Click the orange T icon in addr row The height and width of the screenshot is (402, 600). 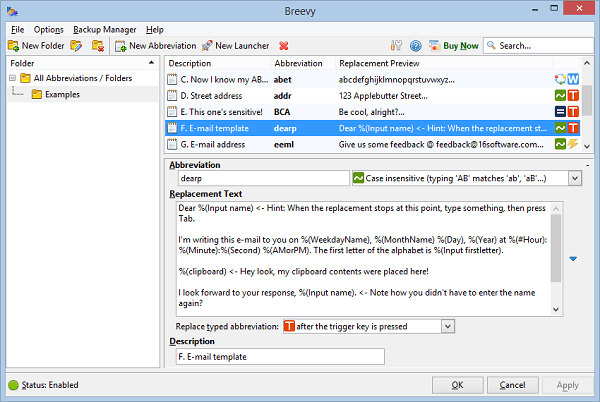573,96
